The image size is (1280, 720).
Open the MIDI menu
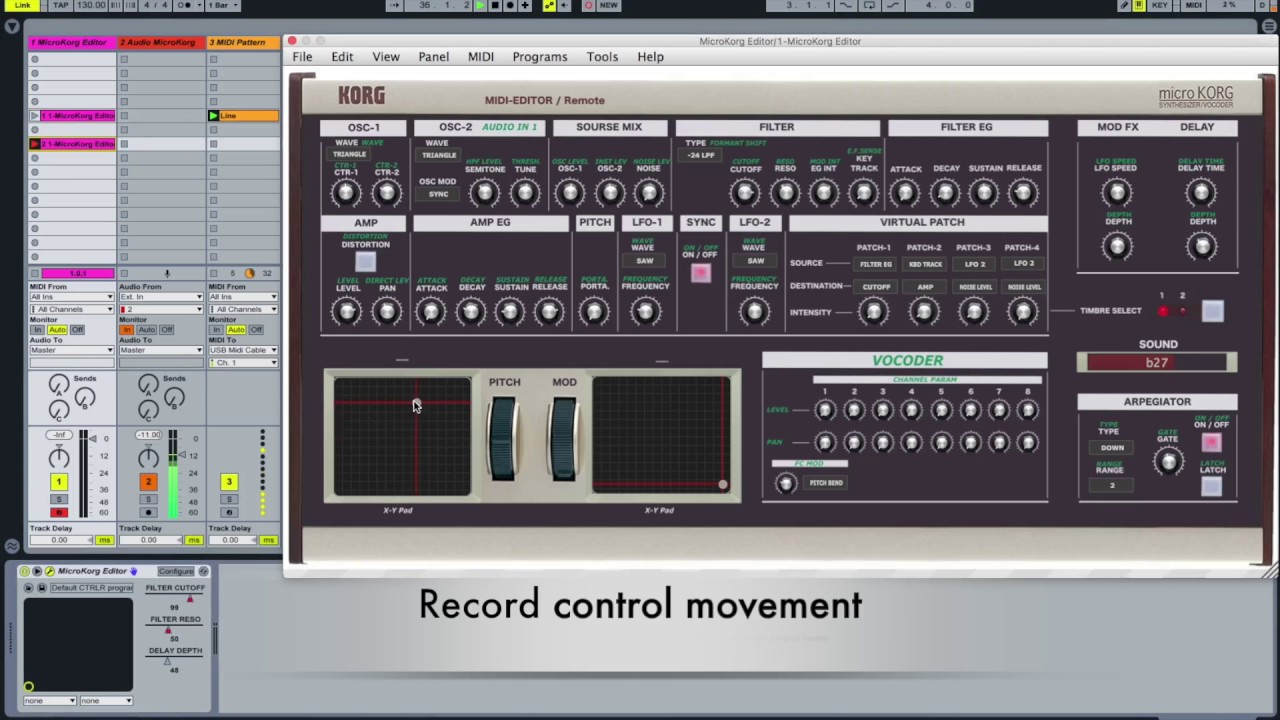[x=481, y=57]
